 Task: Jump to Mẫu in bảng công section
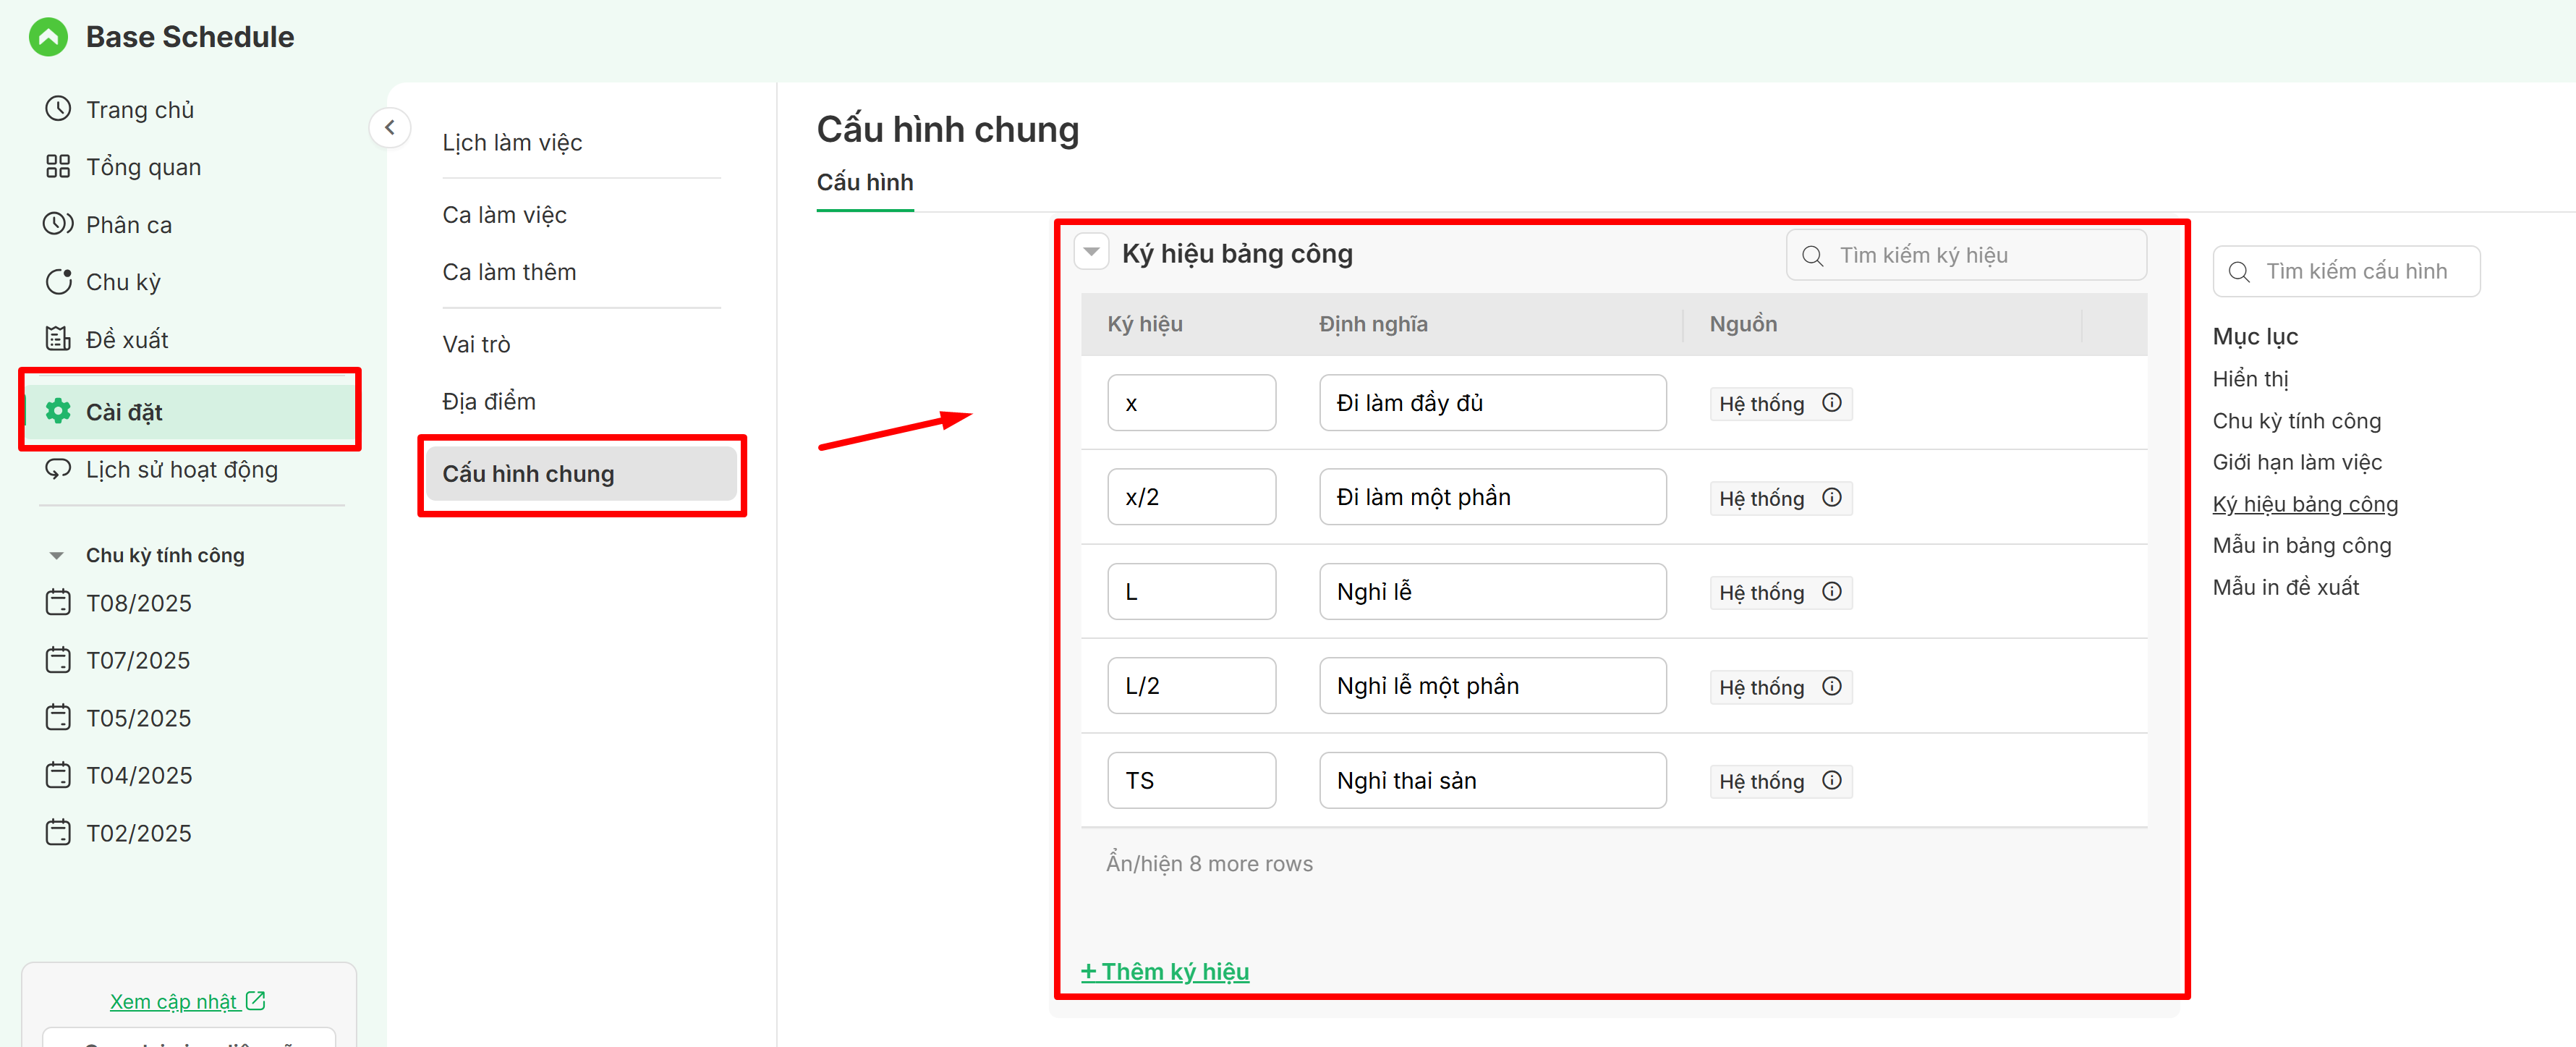click(2301, 546)
